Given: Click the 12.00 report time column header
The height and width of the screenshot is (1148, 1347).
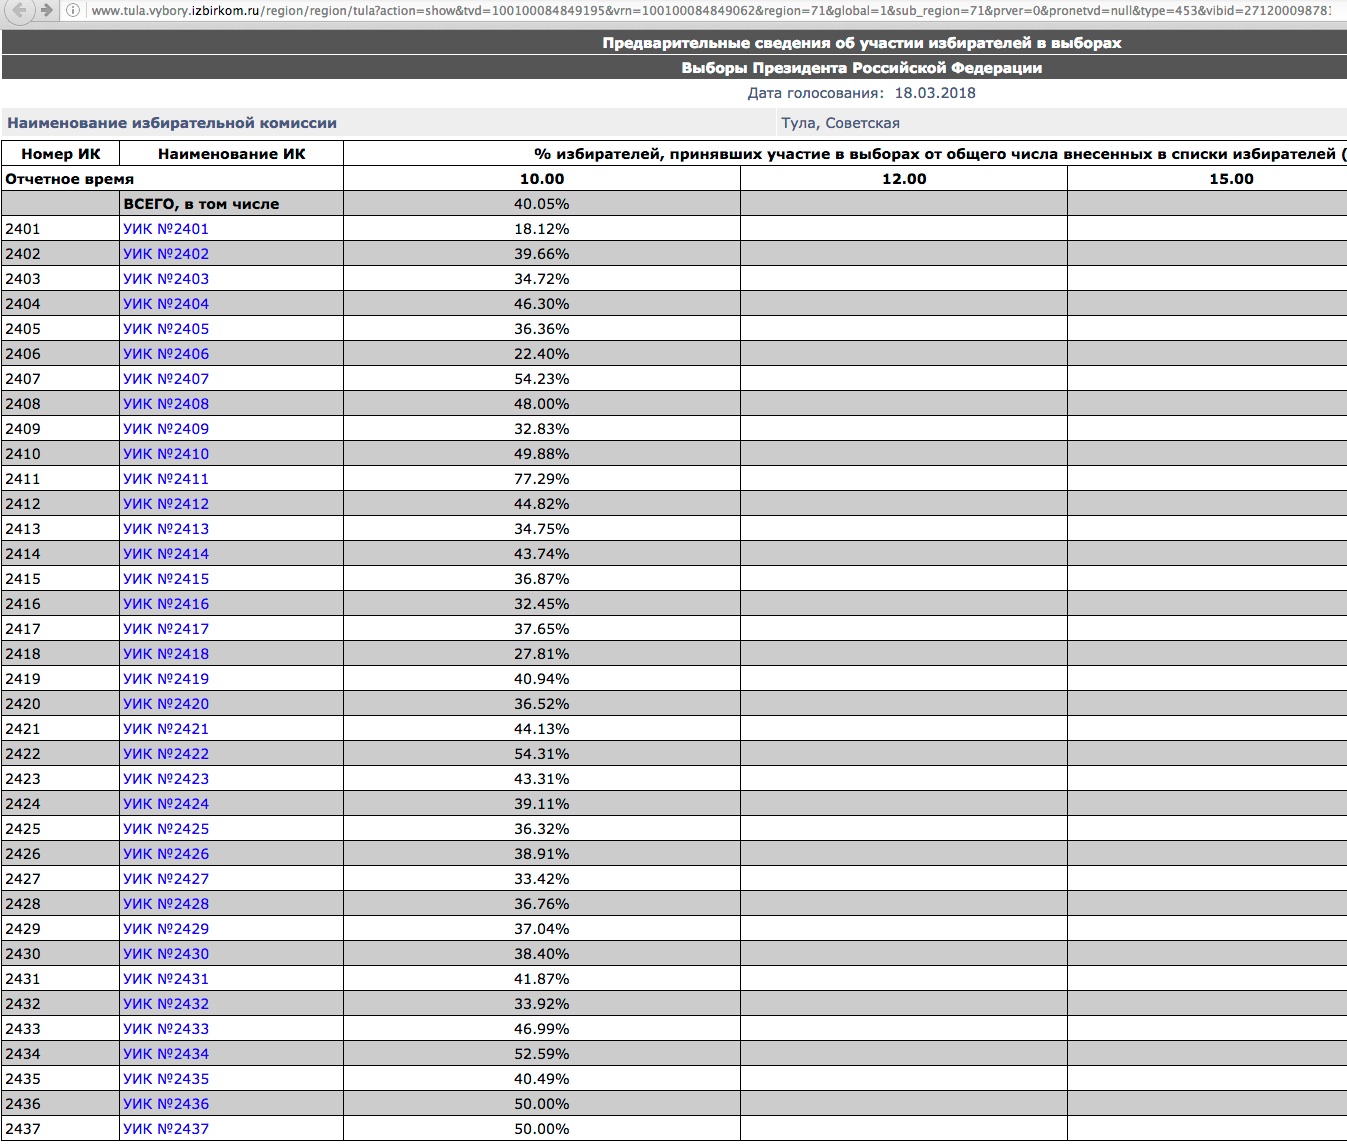Looking at the screenshot, I should 904,179.
